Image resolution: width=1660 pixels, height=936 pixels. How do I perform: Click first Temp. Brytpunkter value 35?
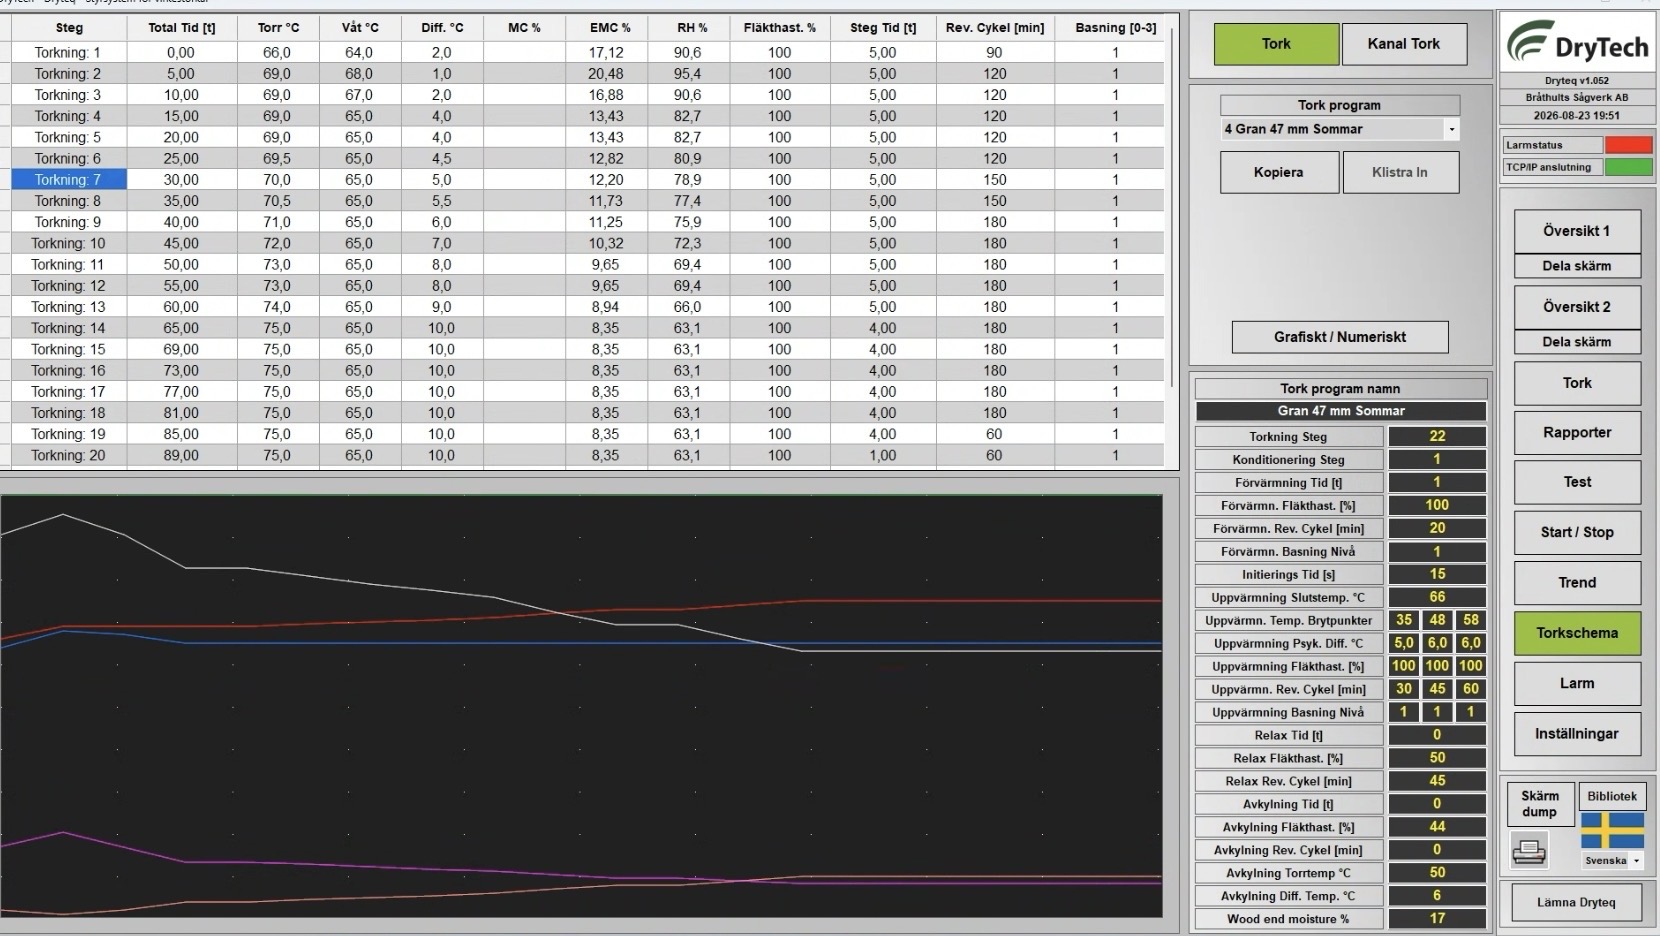pos(1404,620)
